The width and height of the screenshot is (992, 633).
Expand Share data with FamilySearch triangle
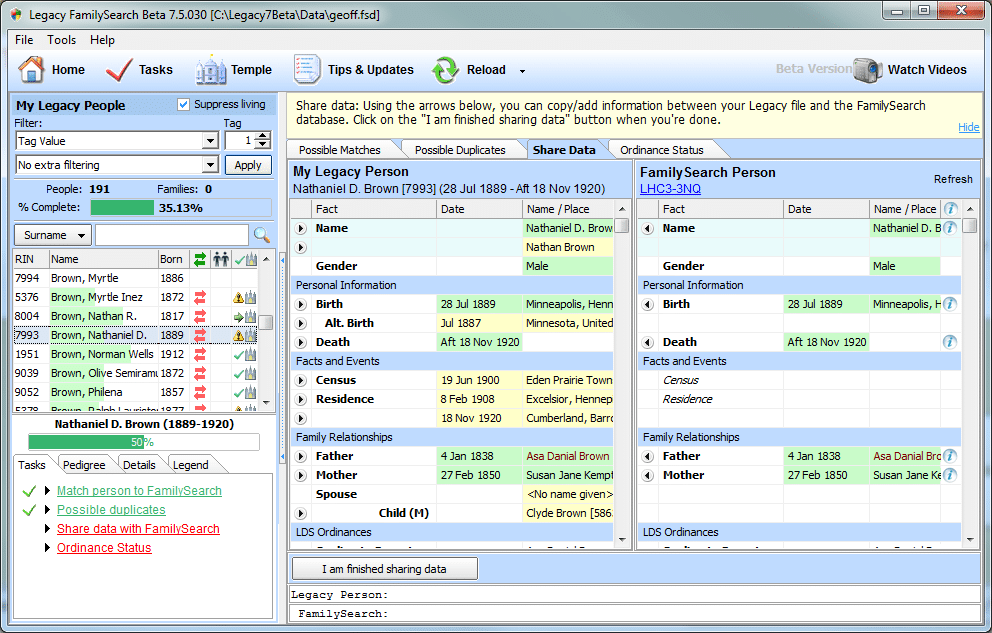(47, 529)
